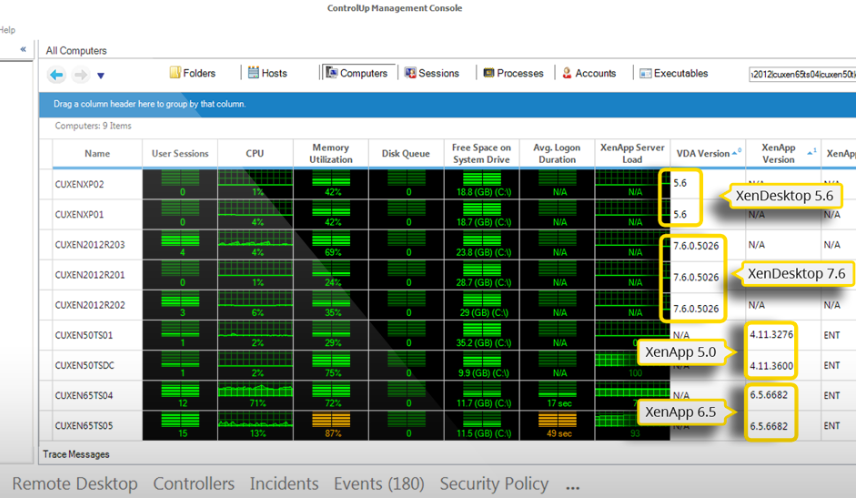856x498 pixels.
Task: Click CUXEN50TSDC memory 75% cell
Action: click(x=331, y=365)
